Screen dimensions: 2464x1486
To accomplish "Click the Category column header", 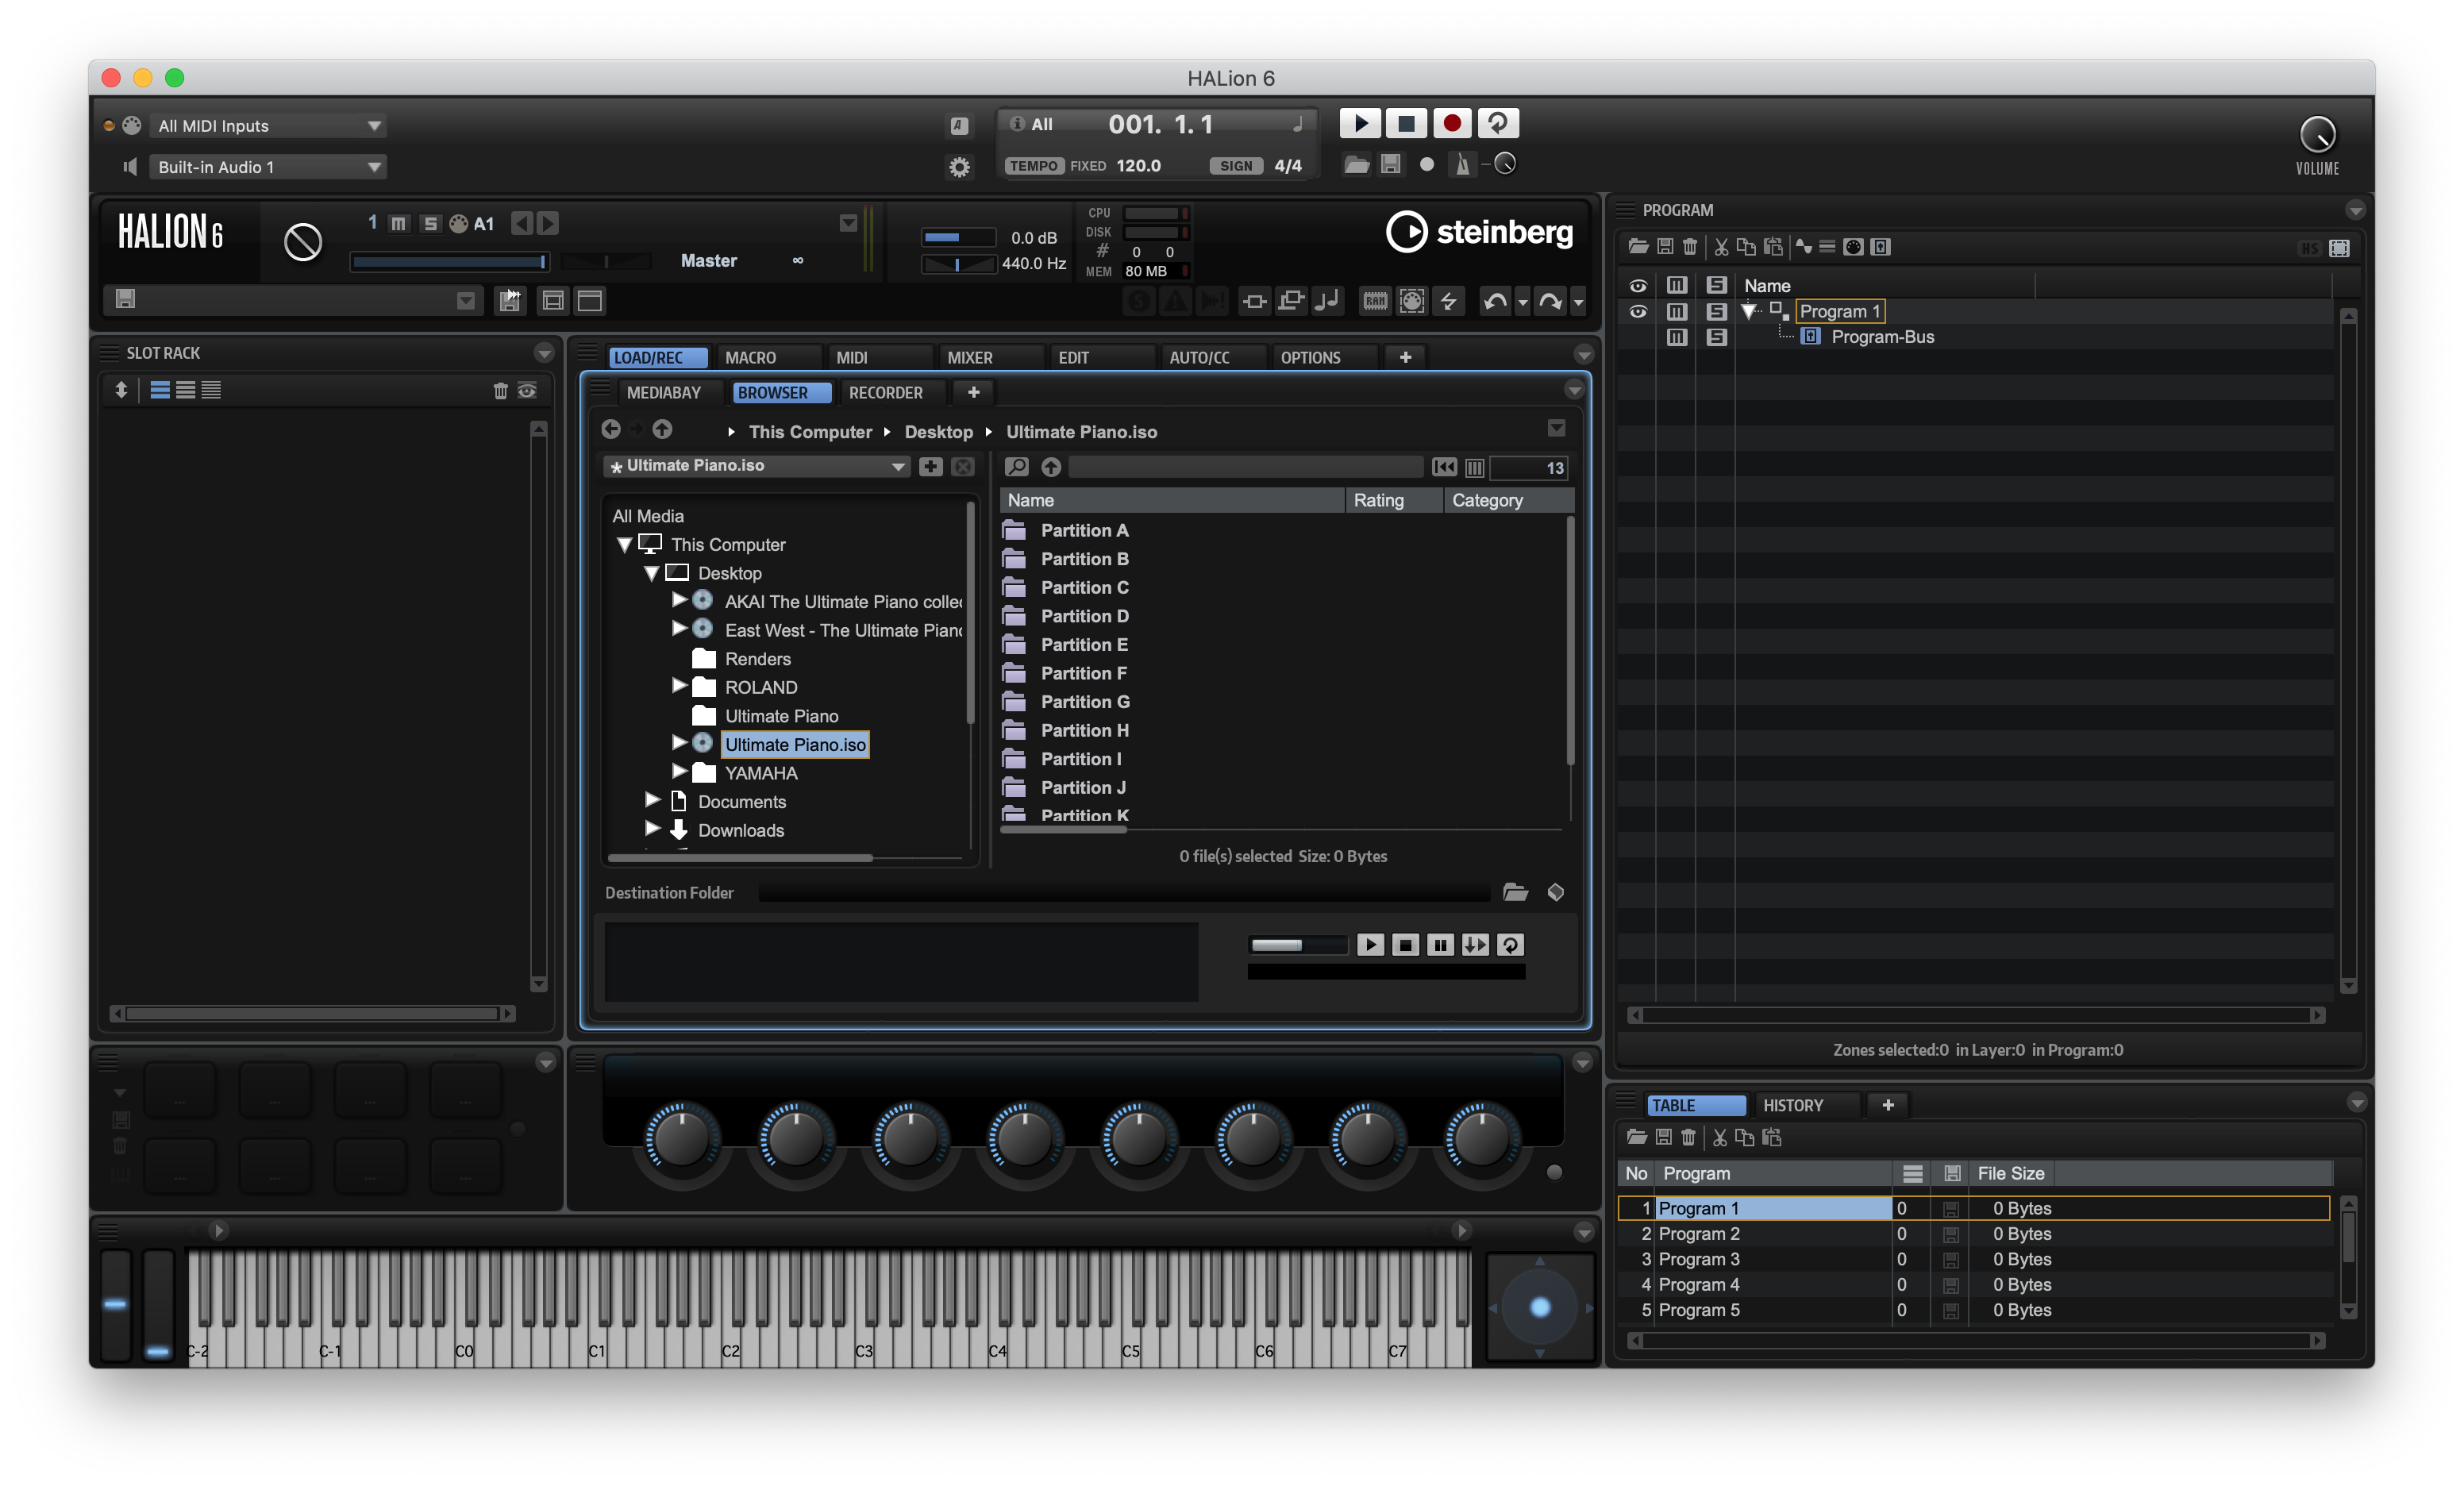I will tap(1508, 500).
